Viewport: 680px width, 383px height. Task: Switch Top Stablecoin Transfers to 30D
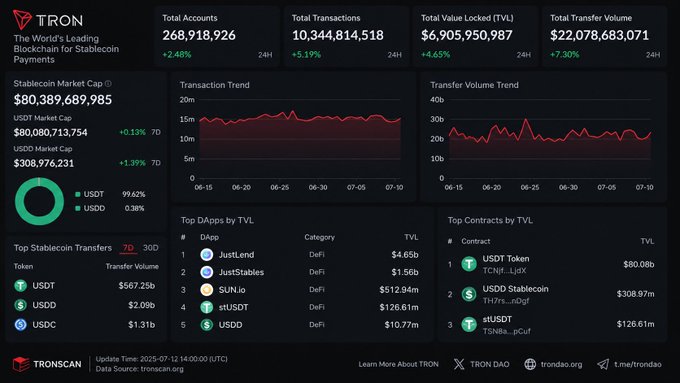click(150, 248)
